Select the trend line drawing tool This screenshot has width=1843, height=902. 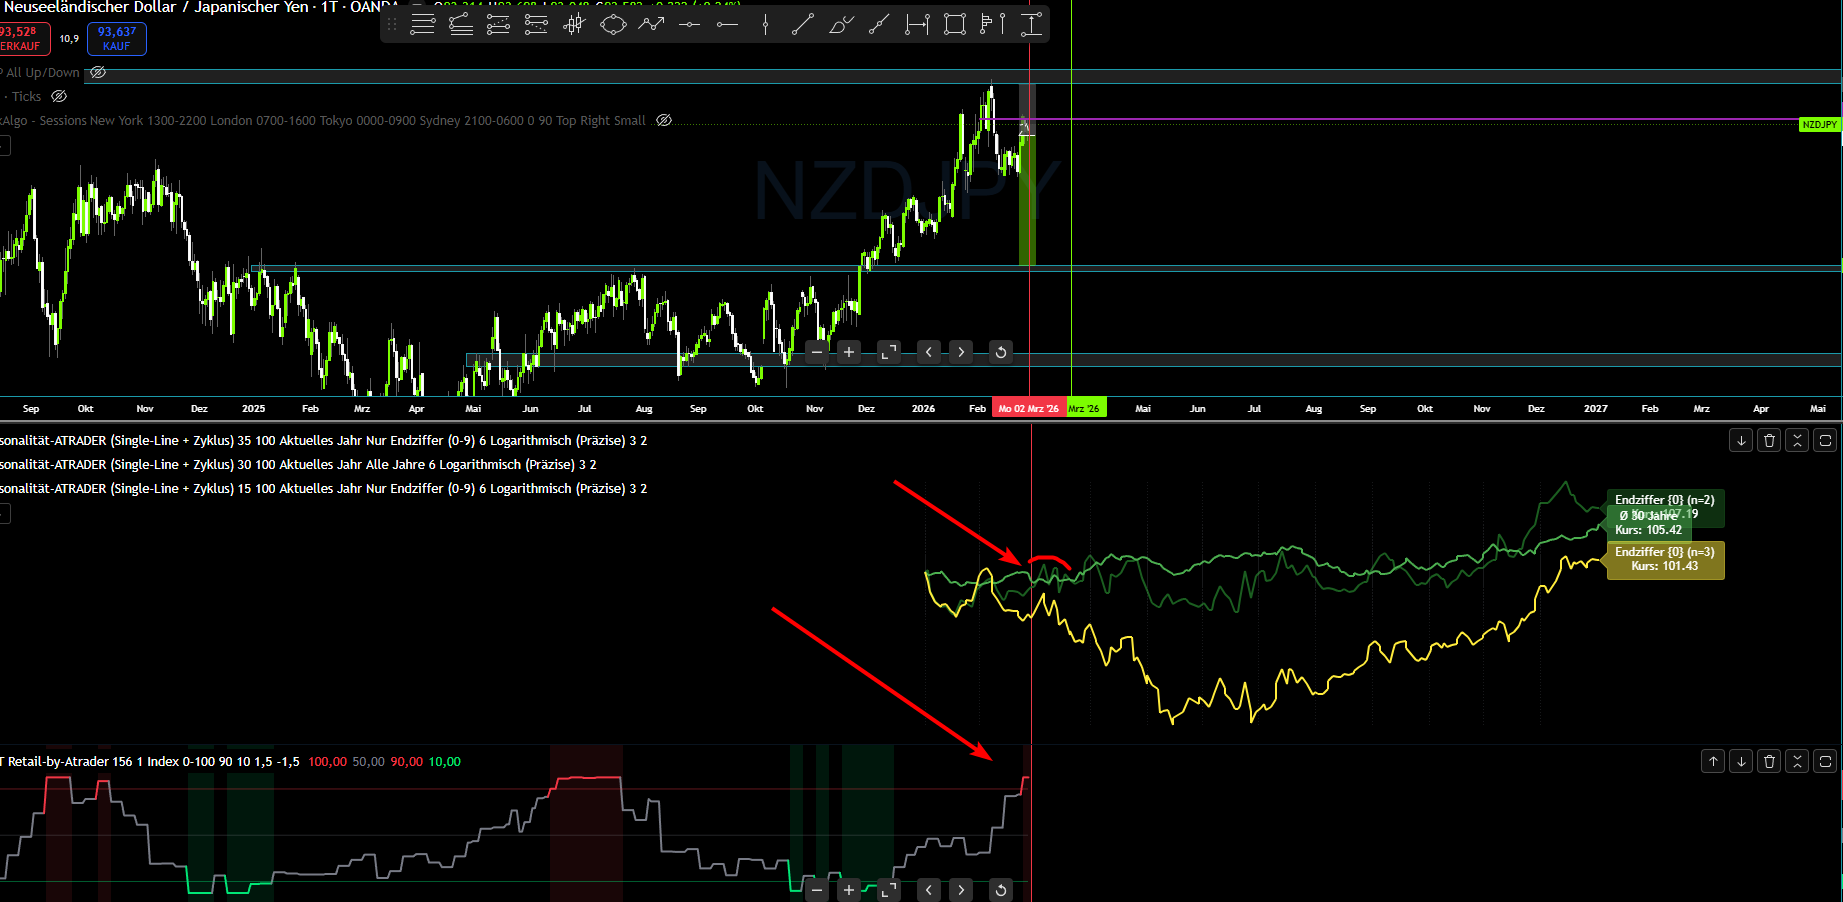click(x=802, y=24)
